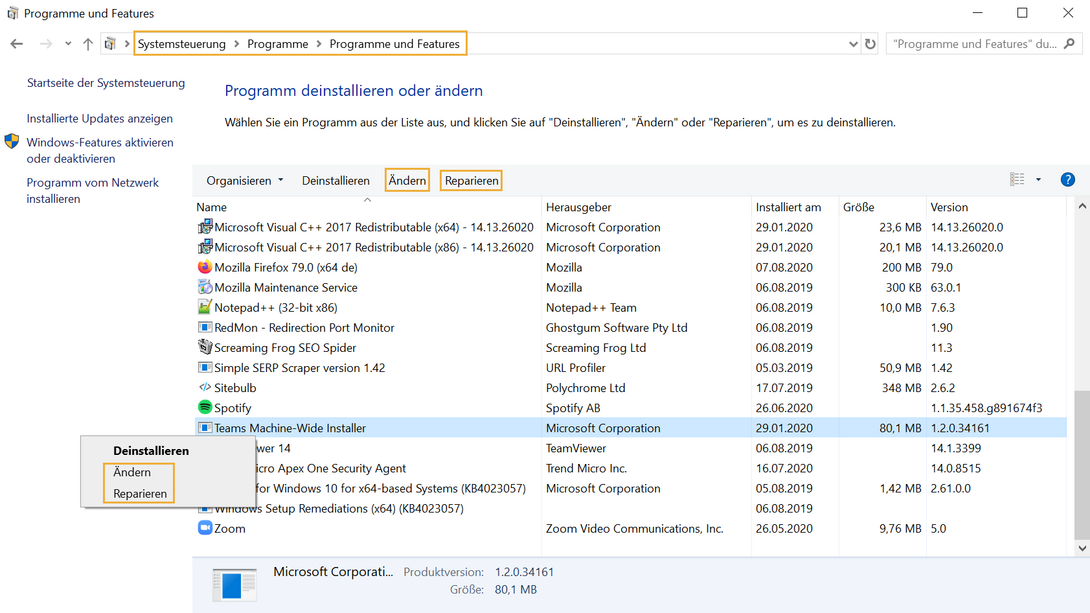Choose Deinstallieren in the context menu
This screenshot has height=613, width=1090.
(151, 451)
